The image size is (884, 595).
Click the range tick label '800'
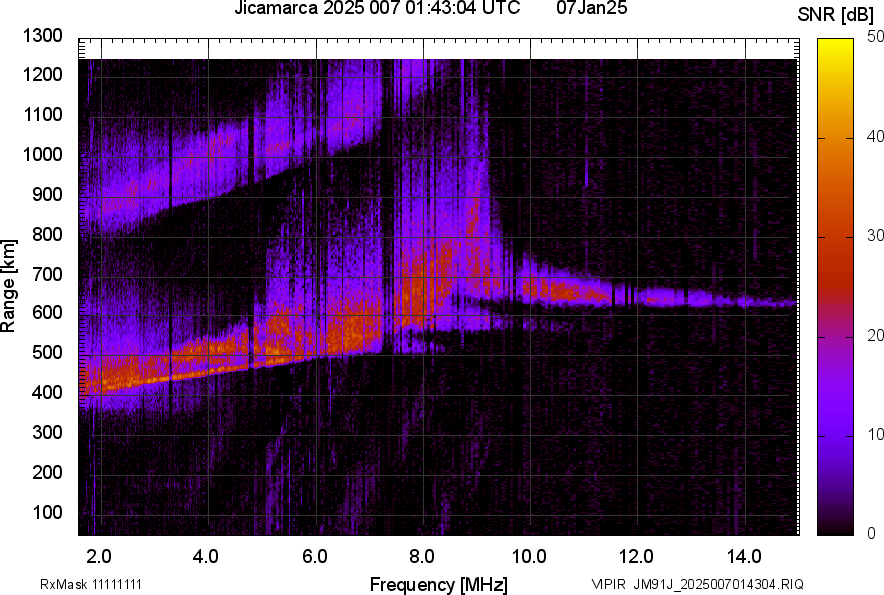(47, 233)
